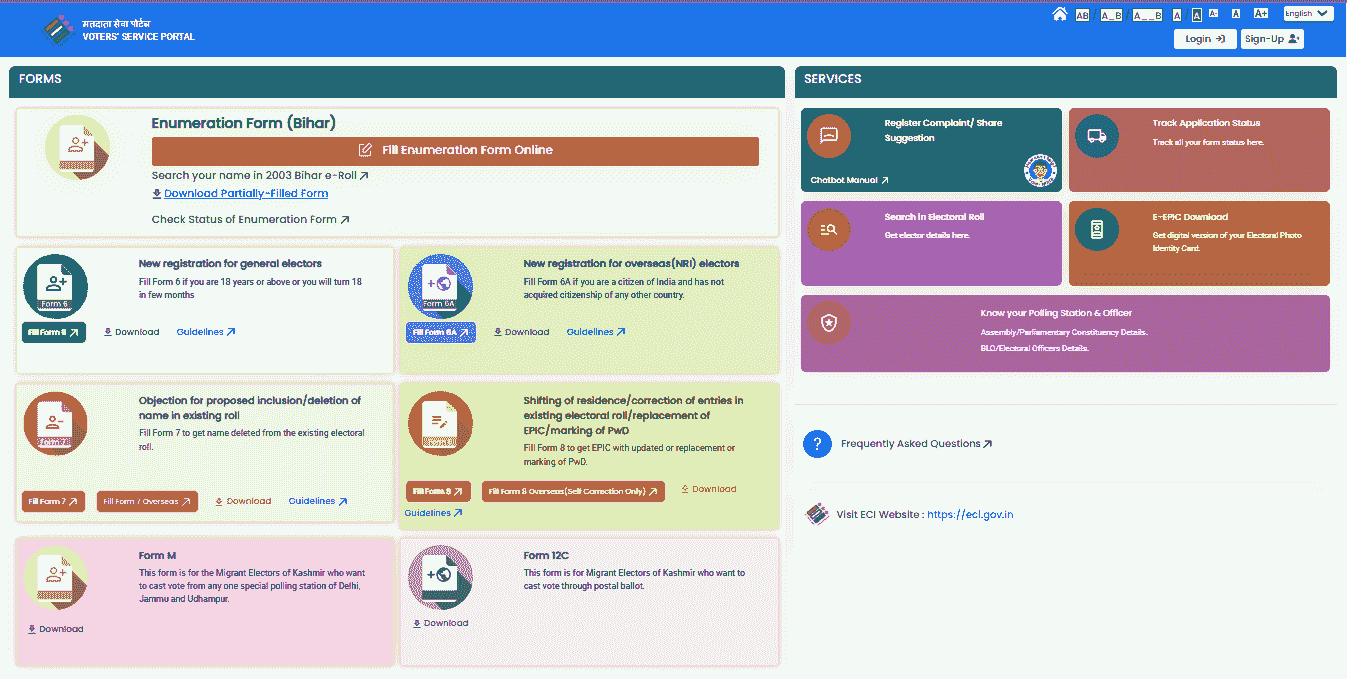Click the Form 7 round icon
Viewport: 1347px width, 679px height.
click(55, 423)
